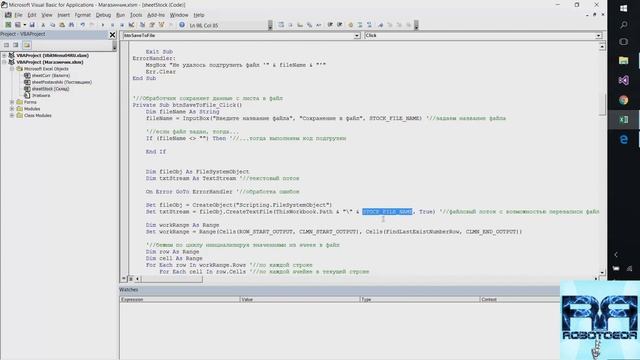Viewport: 640px width, 360px height.
Task: Click the Run Sub play icon
Action: click(x=102, y=25)
